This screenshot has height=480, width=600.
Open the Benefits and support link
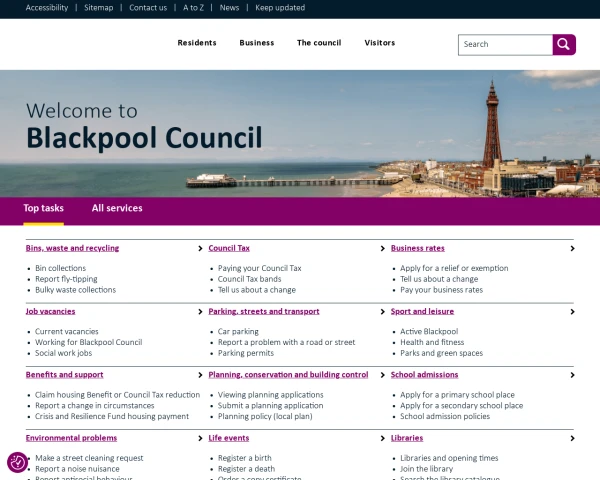click(65, 374)
